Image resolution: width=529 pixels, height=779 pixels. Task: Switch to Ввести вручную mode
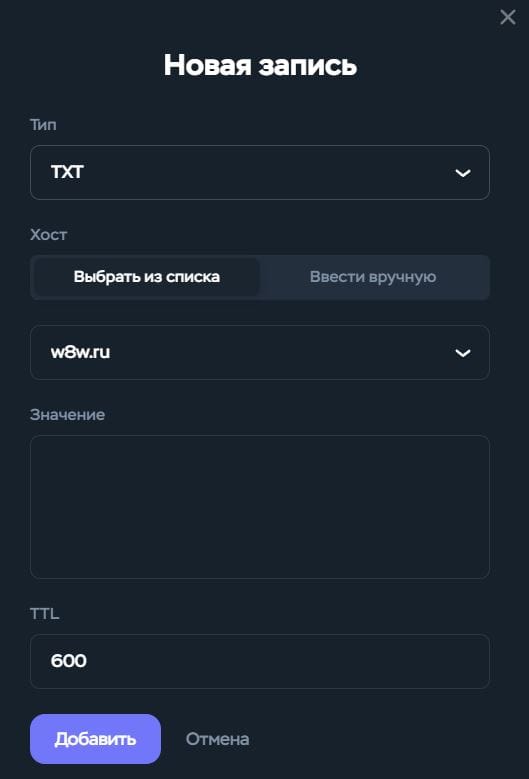pyautogui.click(x=373, y=277)
